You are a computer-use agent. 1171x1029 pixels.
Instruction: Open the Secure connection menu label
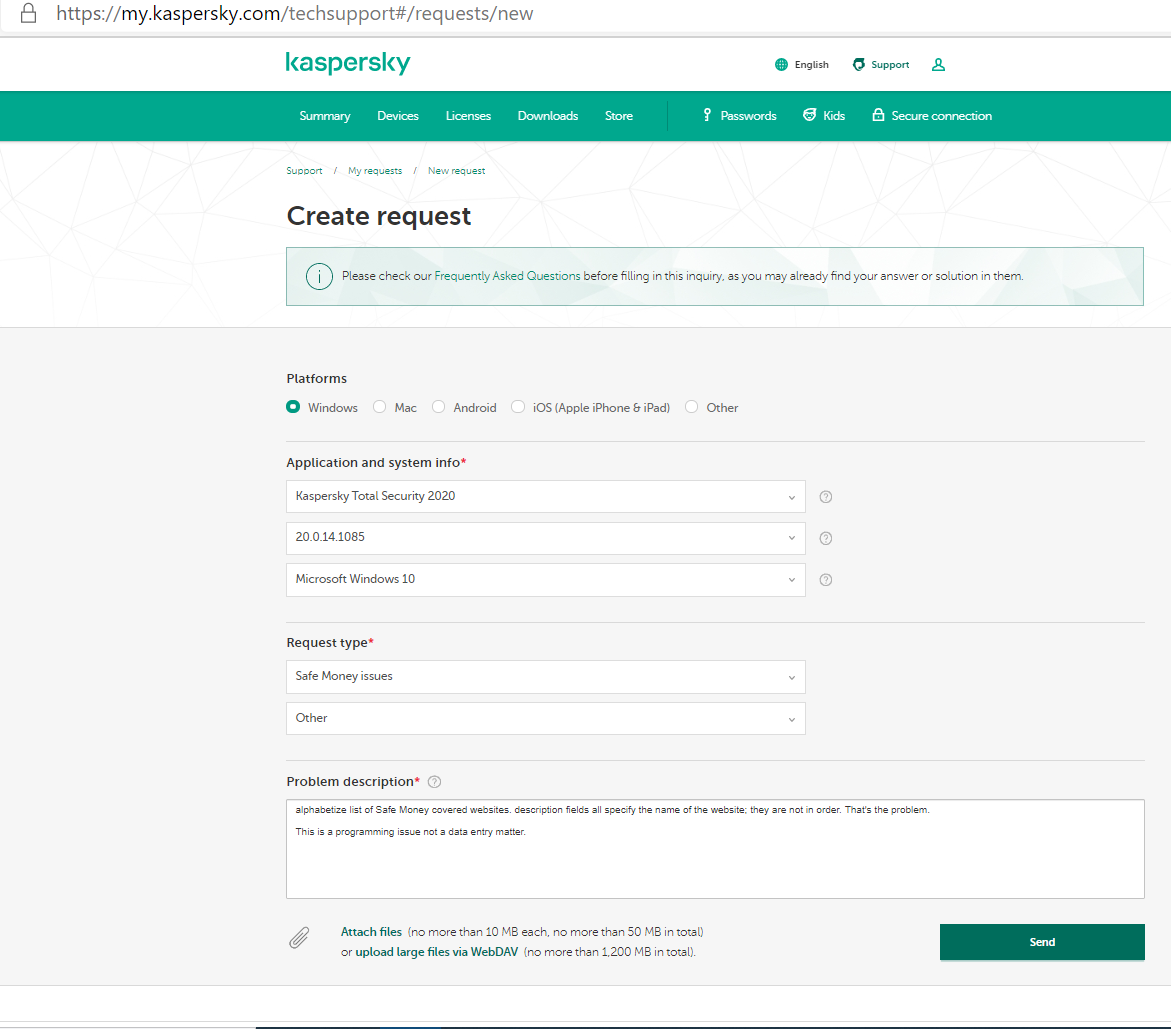[x=942, y=116]
